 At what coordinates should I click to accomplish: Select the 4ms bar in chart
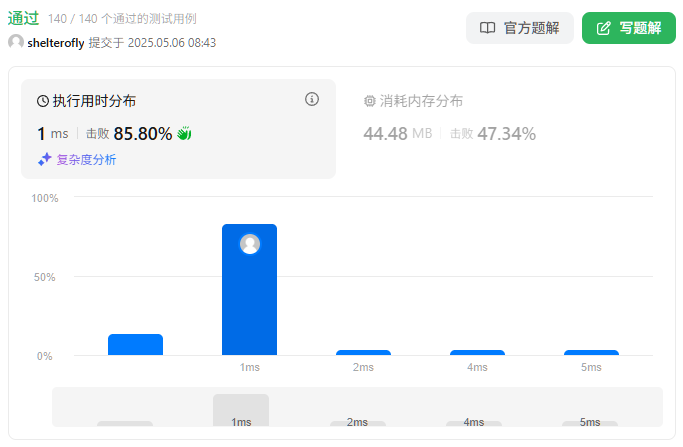tap(477, 352)
